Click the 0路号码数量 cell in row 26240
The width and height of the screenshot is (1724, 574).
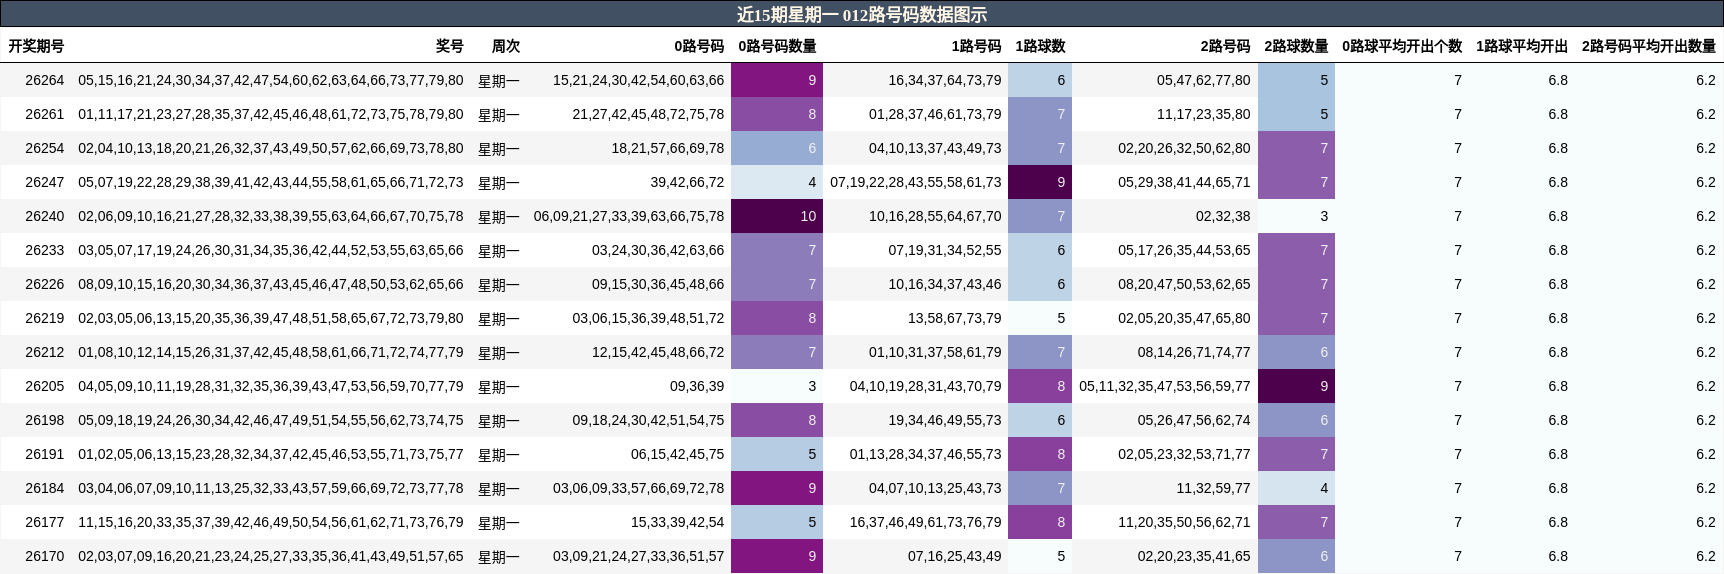tap(777, 216)
